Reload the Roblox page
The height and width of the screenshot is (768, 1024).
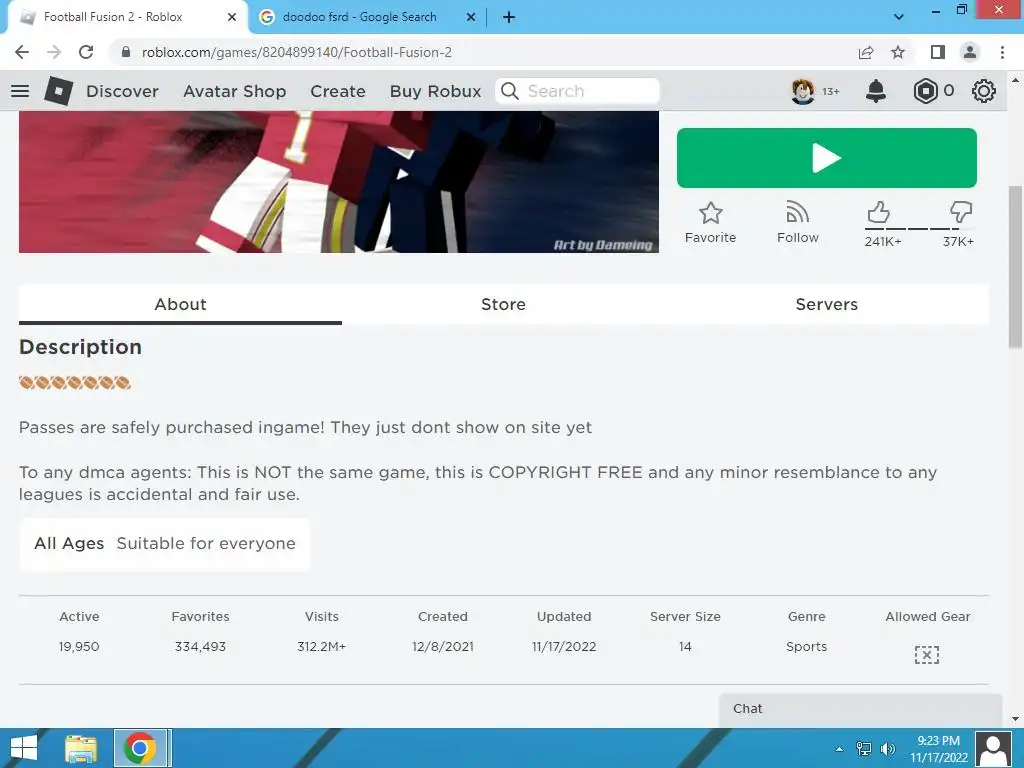[86, 52]
